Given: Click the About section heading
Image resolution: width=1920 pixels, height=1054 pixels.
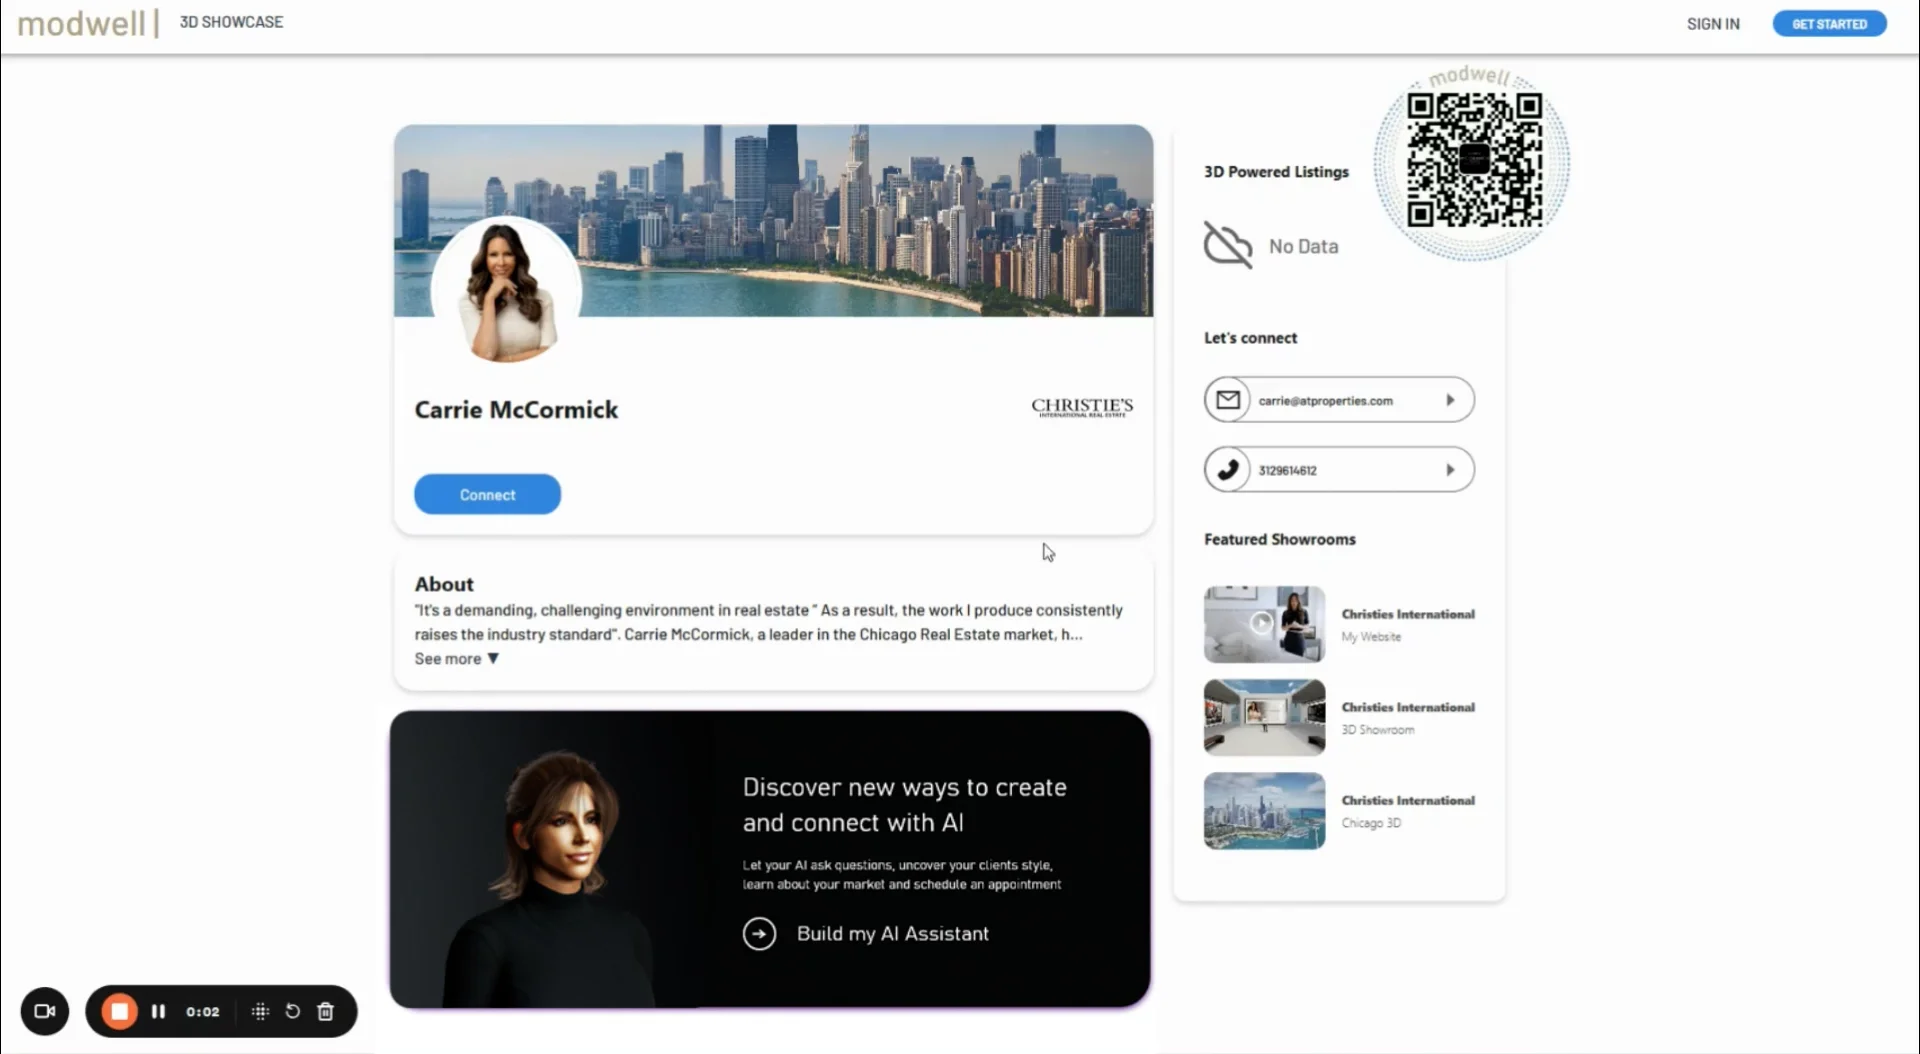Looking at the screenshot, I should (444, 584).
